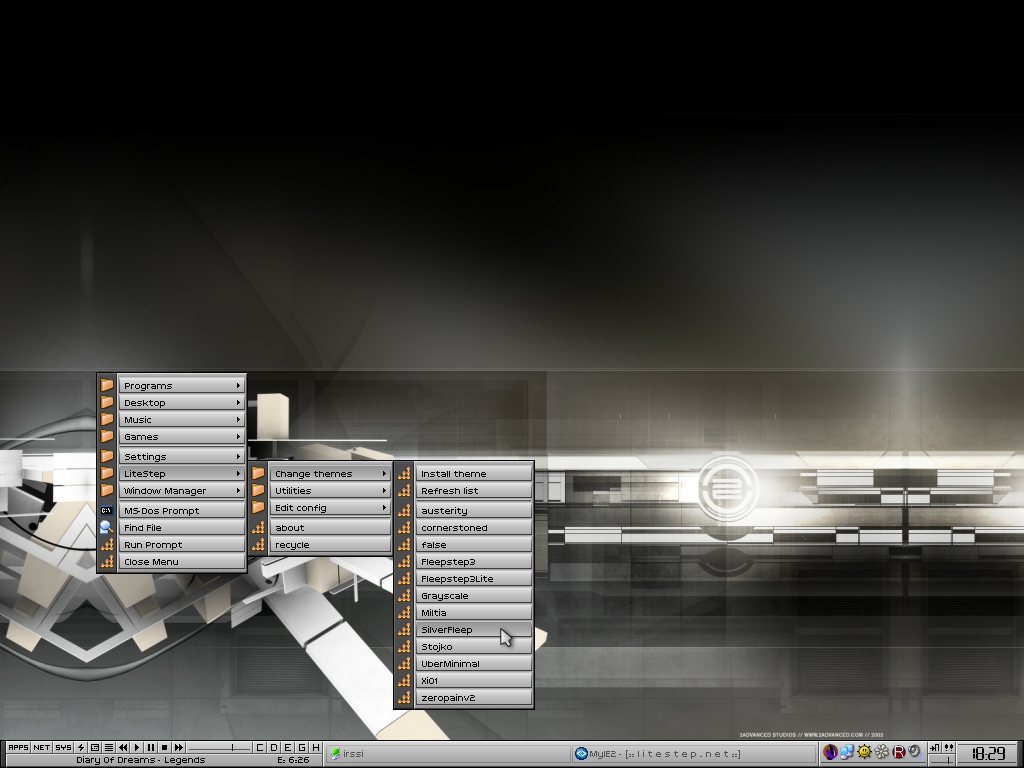The image size is (1024, 768).
Task: Open the APPS taskbar menu
Action: tap(18, 747)
